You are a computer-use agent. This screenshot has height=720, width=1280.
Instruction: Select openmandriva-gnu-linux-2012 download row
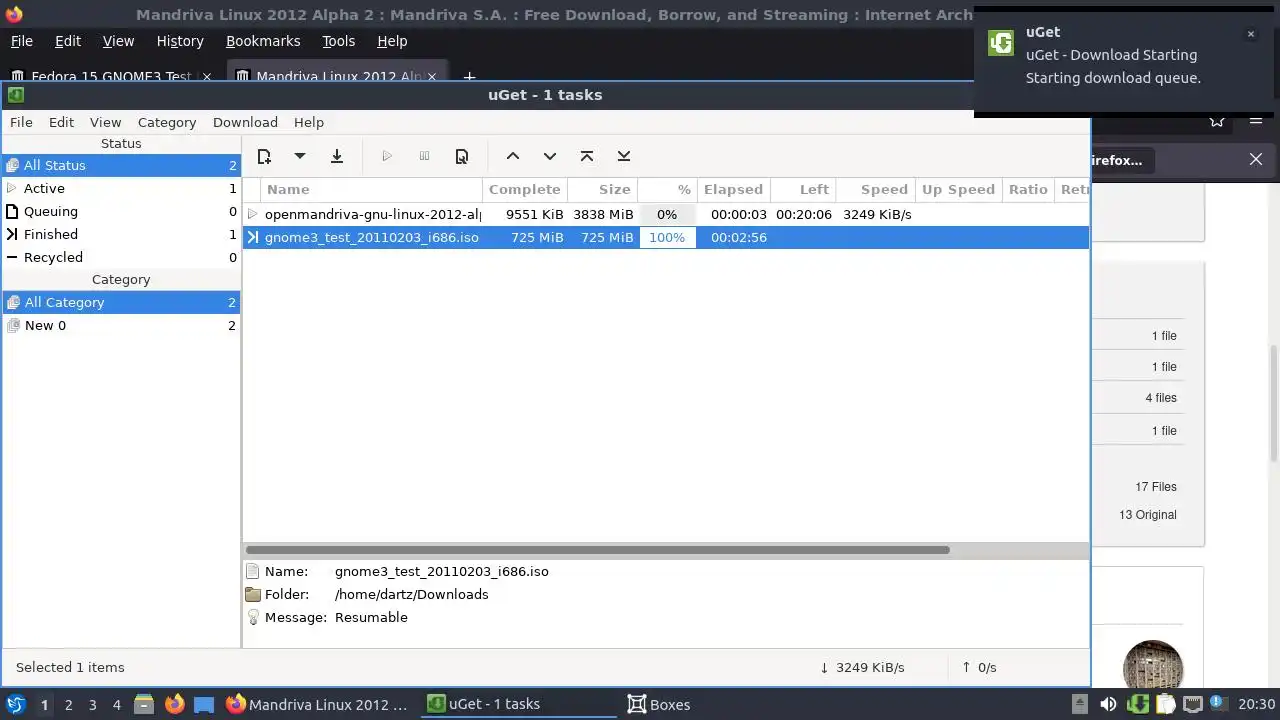coord(666,214)
